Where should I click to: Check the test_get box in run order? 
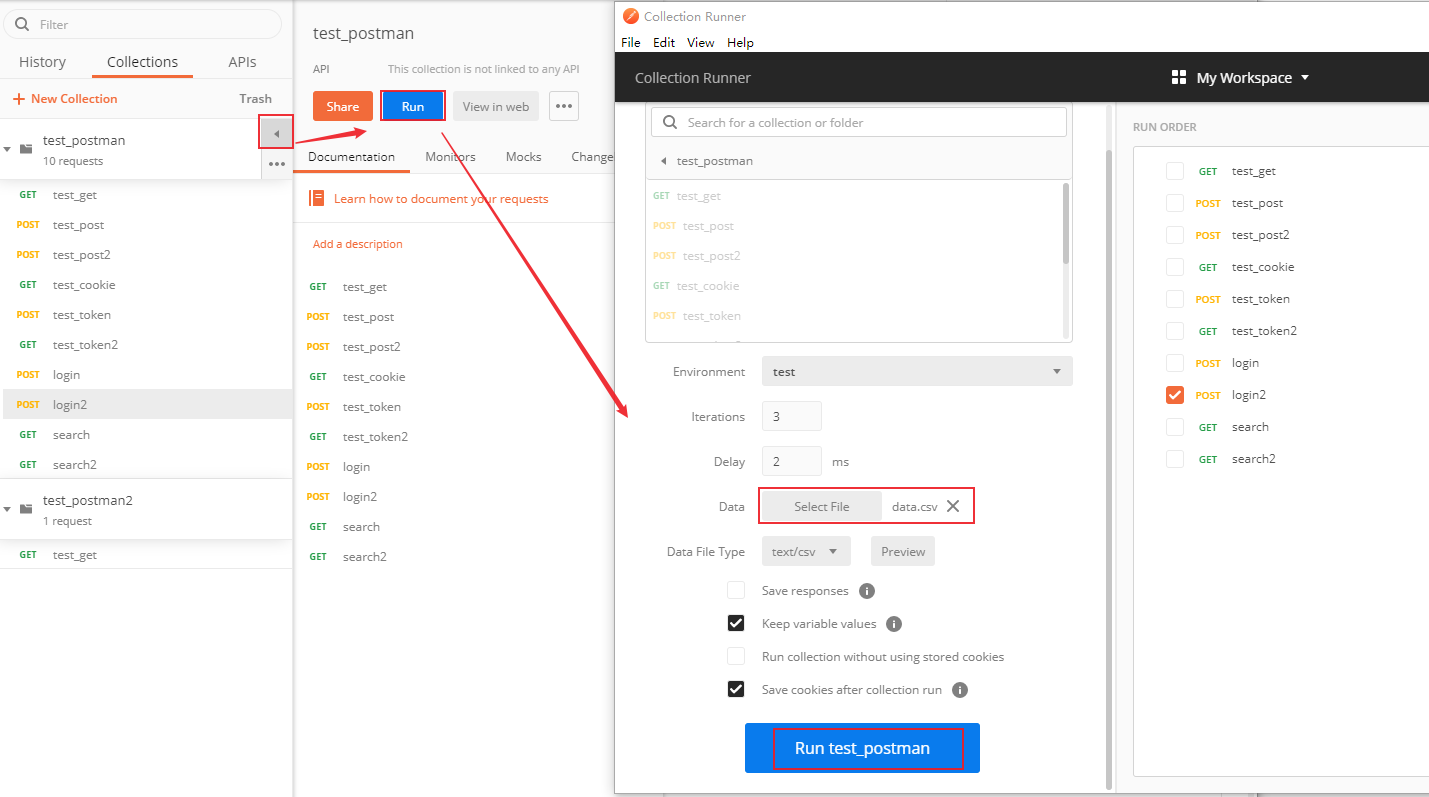pyautogui.click(x=1175, y=171)
